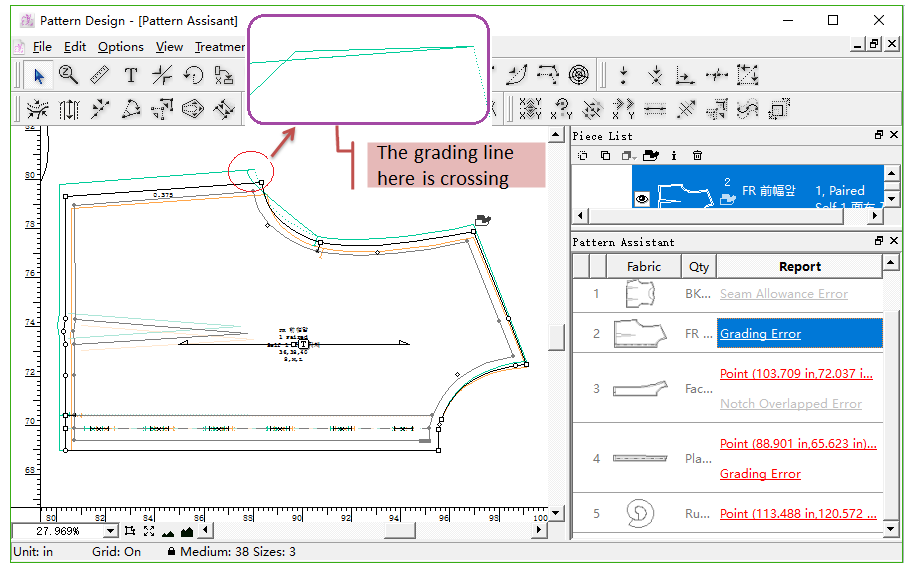Click the rotate tool with curved arrow

(193, 75)
